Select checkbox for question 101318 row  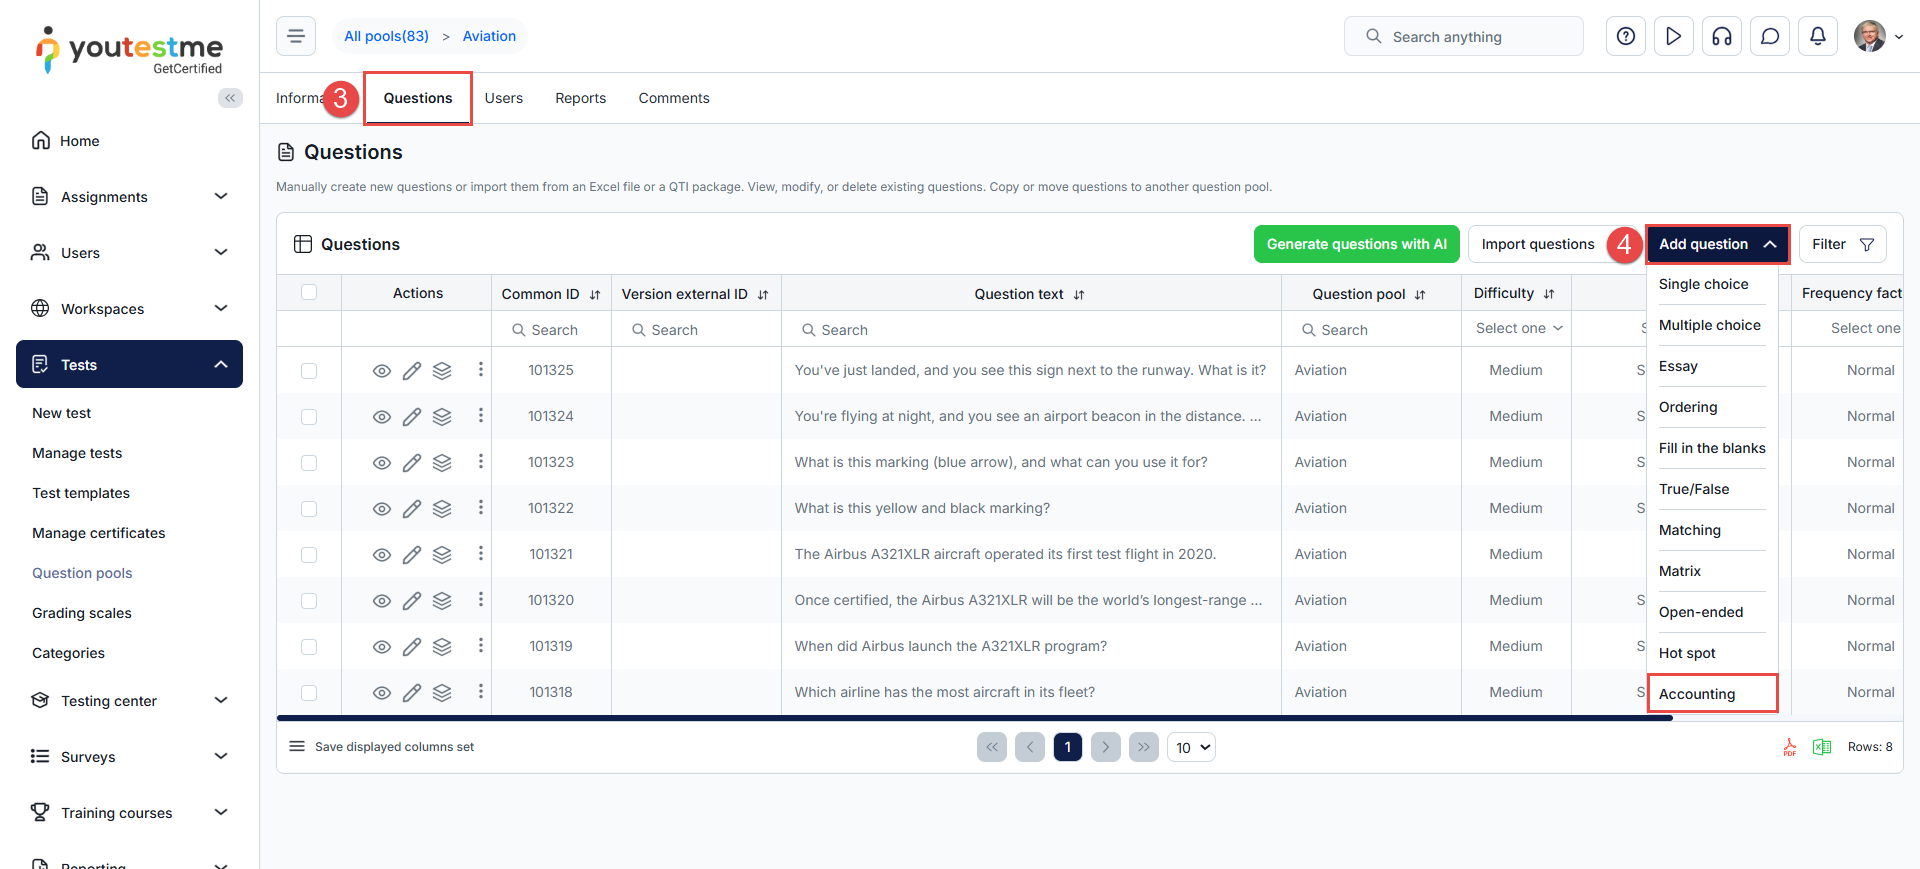point(309,693)
